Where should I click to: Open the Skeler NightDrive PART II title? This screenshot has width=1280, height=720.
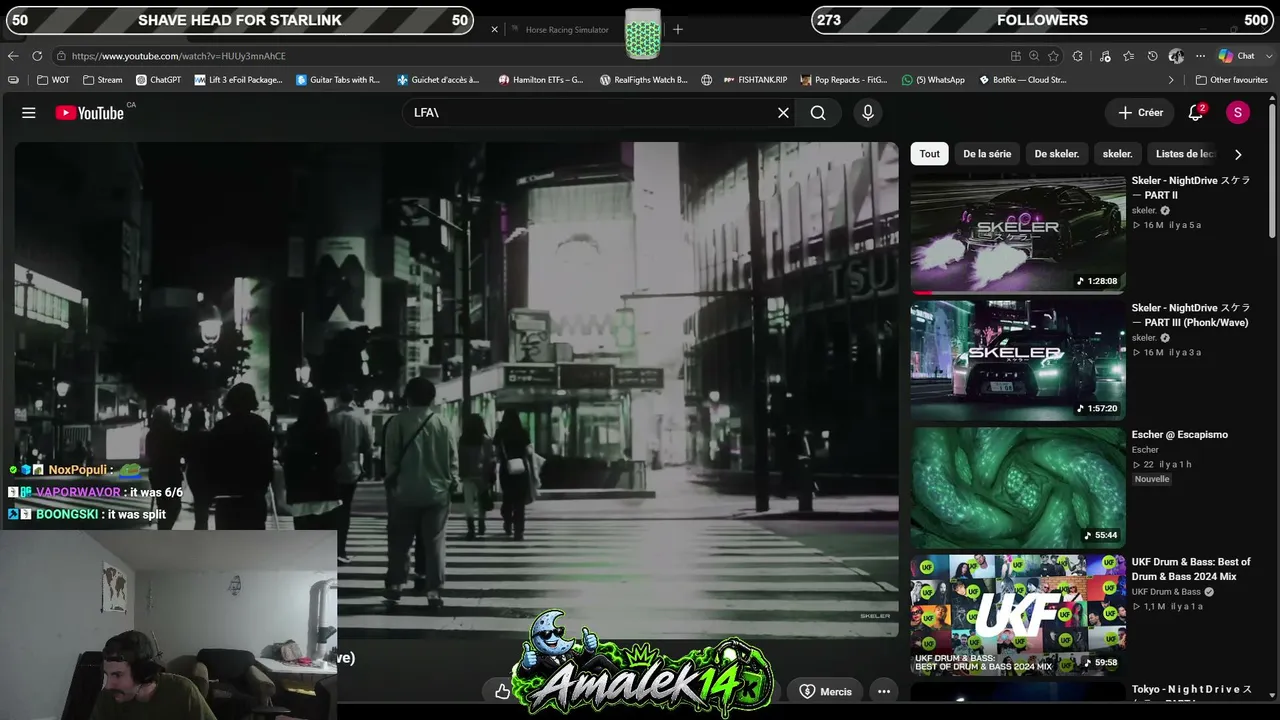click(x=1191, y=188)
